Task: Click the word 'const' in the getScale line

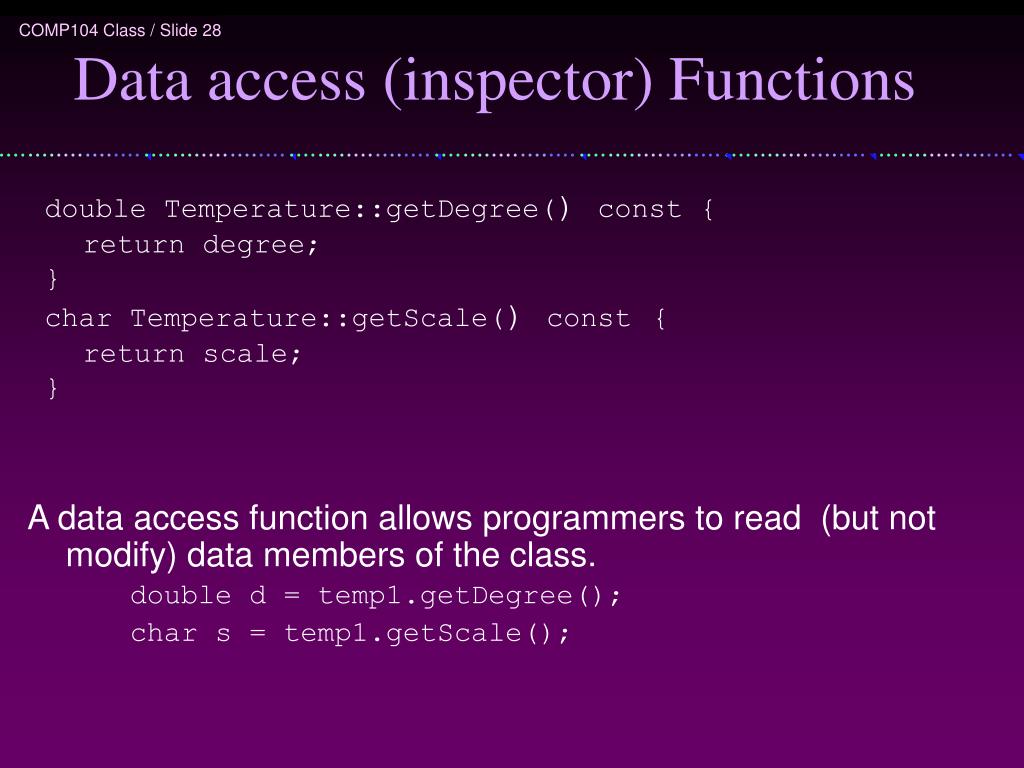Action: pos(588,319)
